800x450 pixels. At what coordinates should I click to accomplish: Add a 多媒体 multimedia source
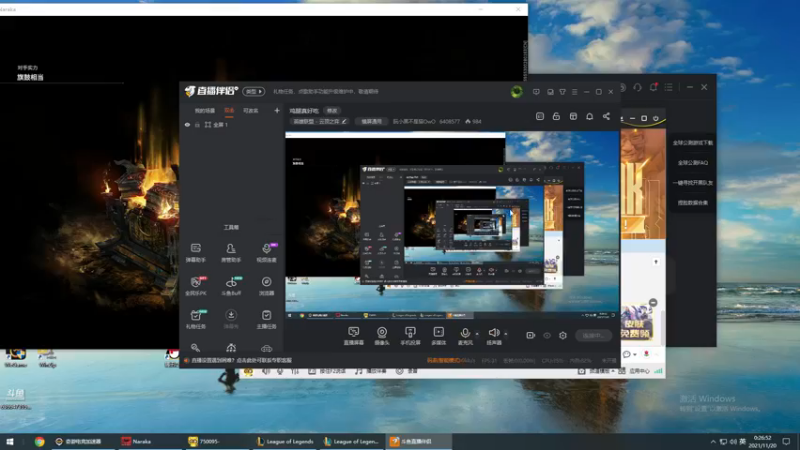[439, 336]
